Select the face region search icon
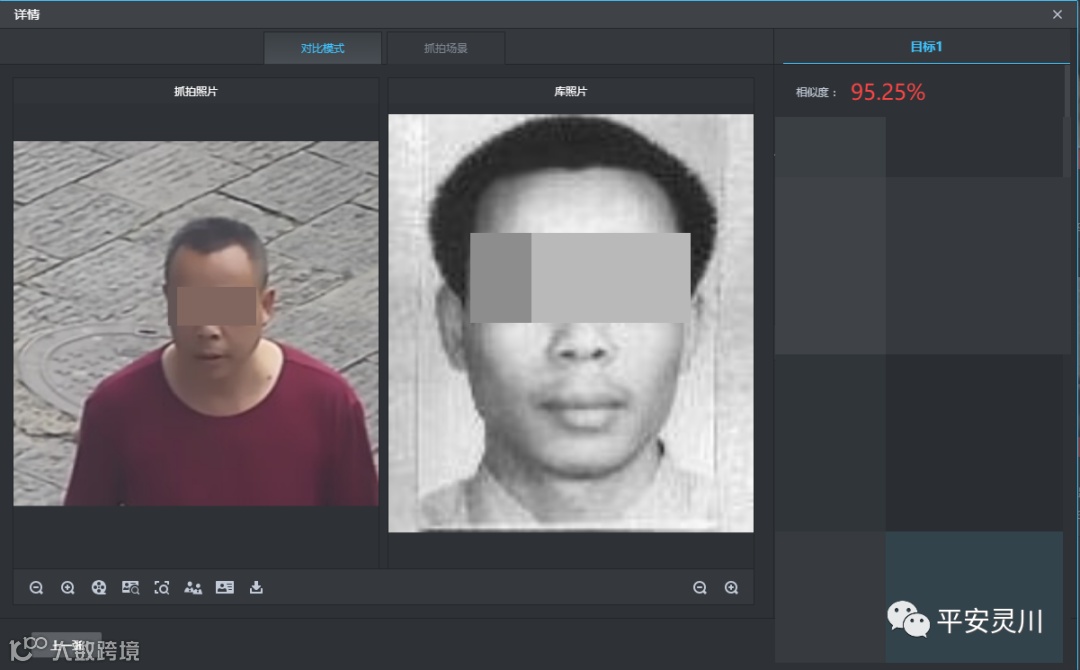Screen dimensions: 1080x670 click(x=162, y=587)
